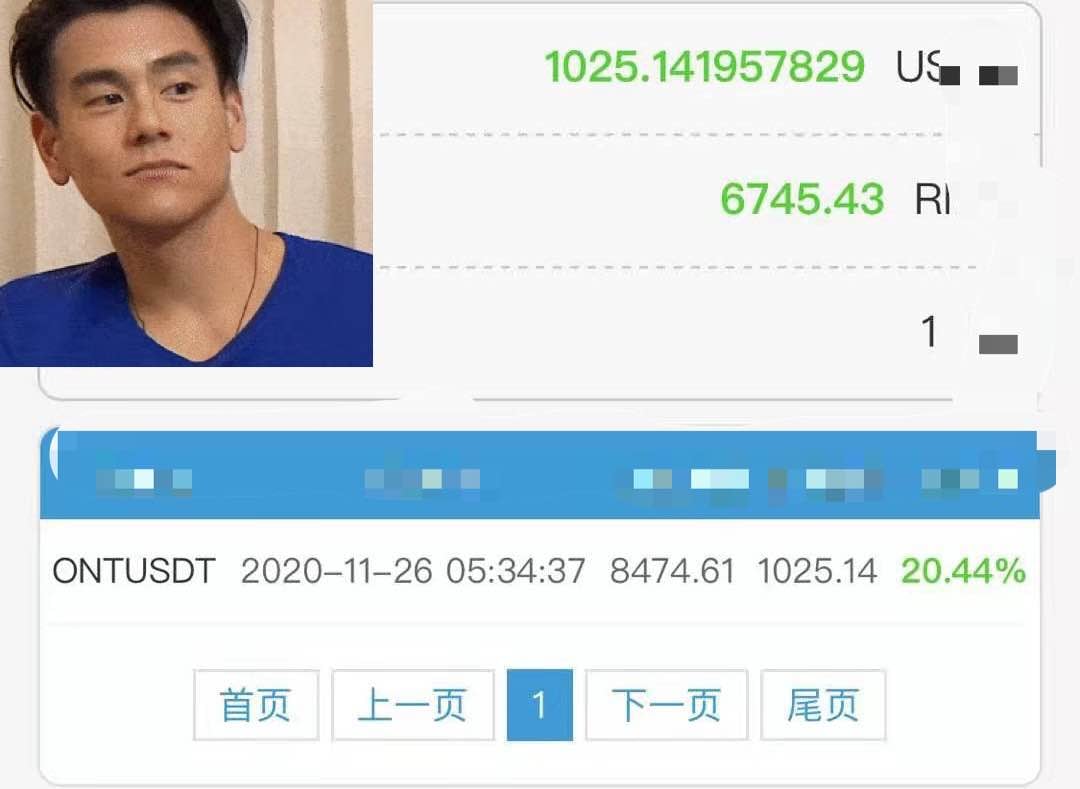Sort by first blurred column header above ONTUSDT
The width and height of the screenshot is (1080, 789).
click(144, 478)
